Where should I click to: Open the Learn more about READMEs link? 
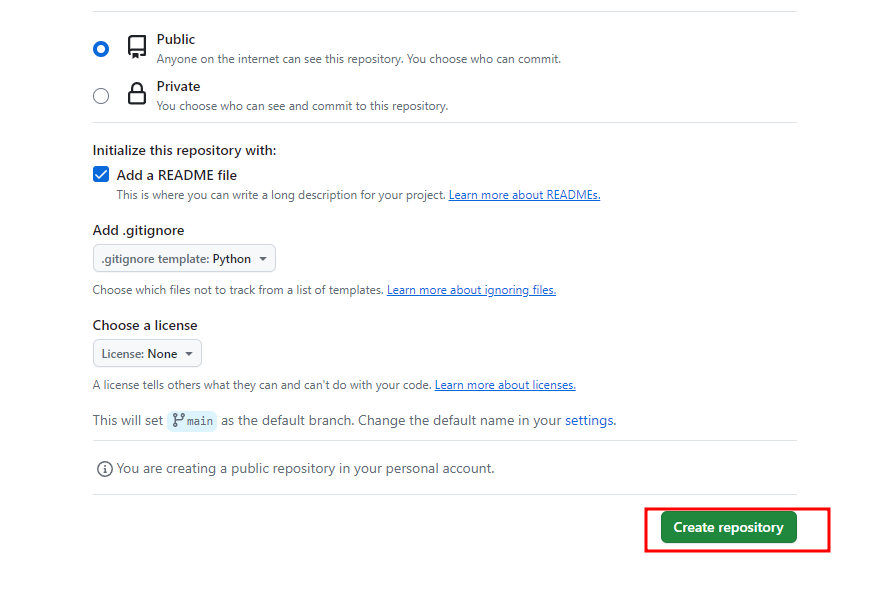click(x=524, y=195)
